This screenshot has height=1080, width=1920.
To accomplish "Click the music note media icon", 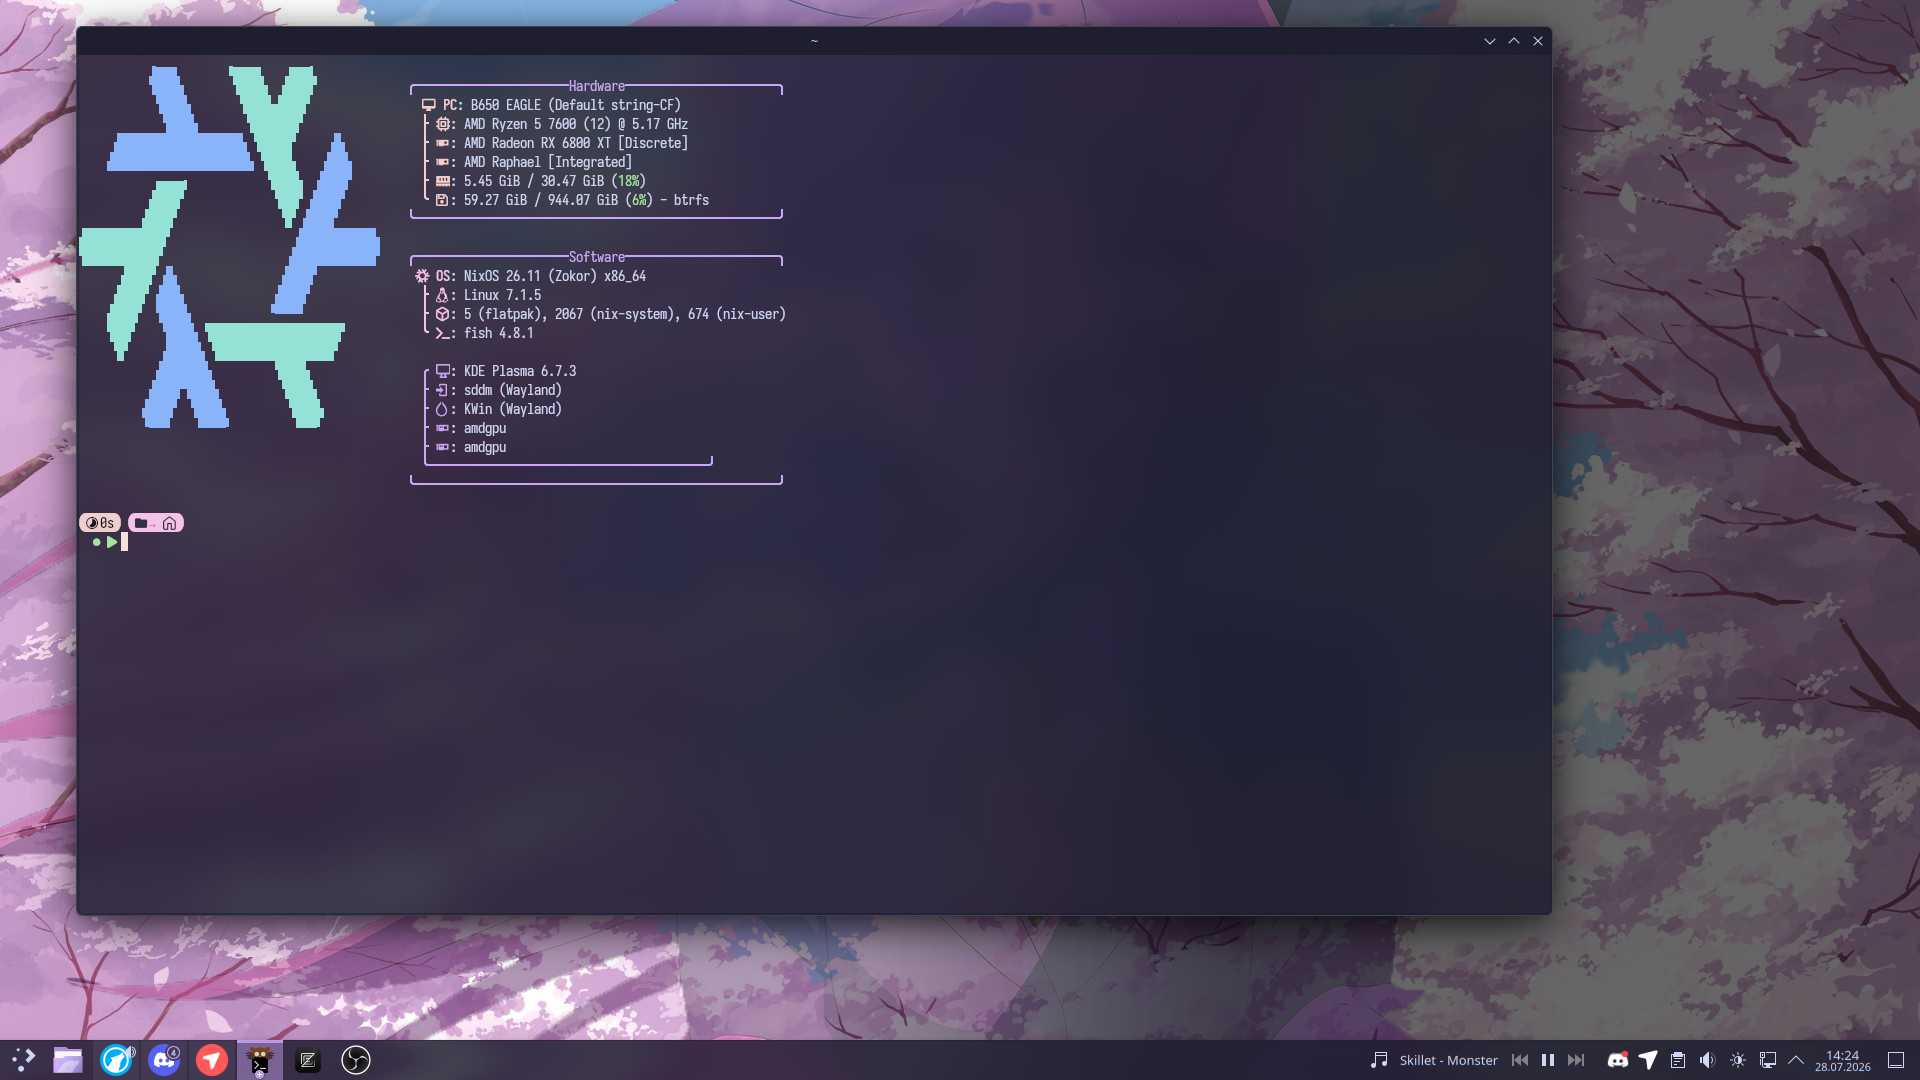I will click(1379, 1060).
